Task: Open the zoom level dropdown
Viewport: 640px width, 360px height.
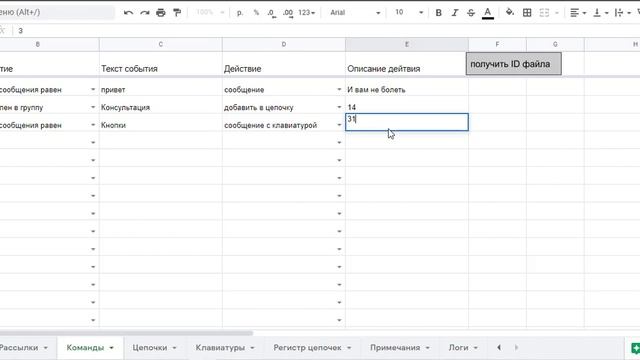Action: pyautogui.click(x=210, y=13)
